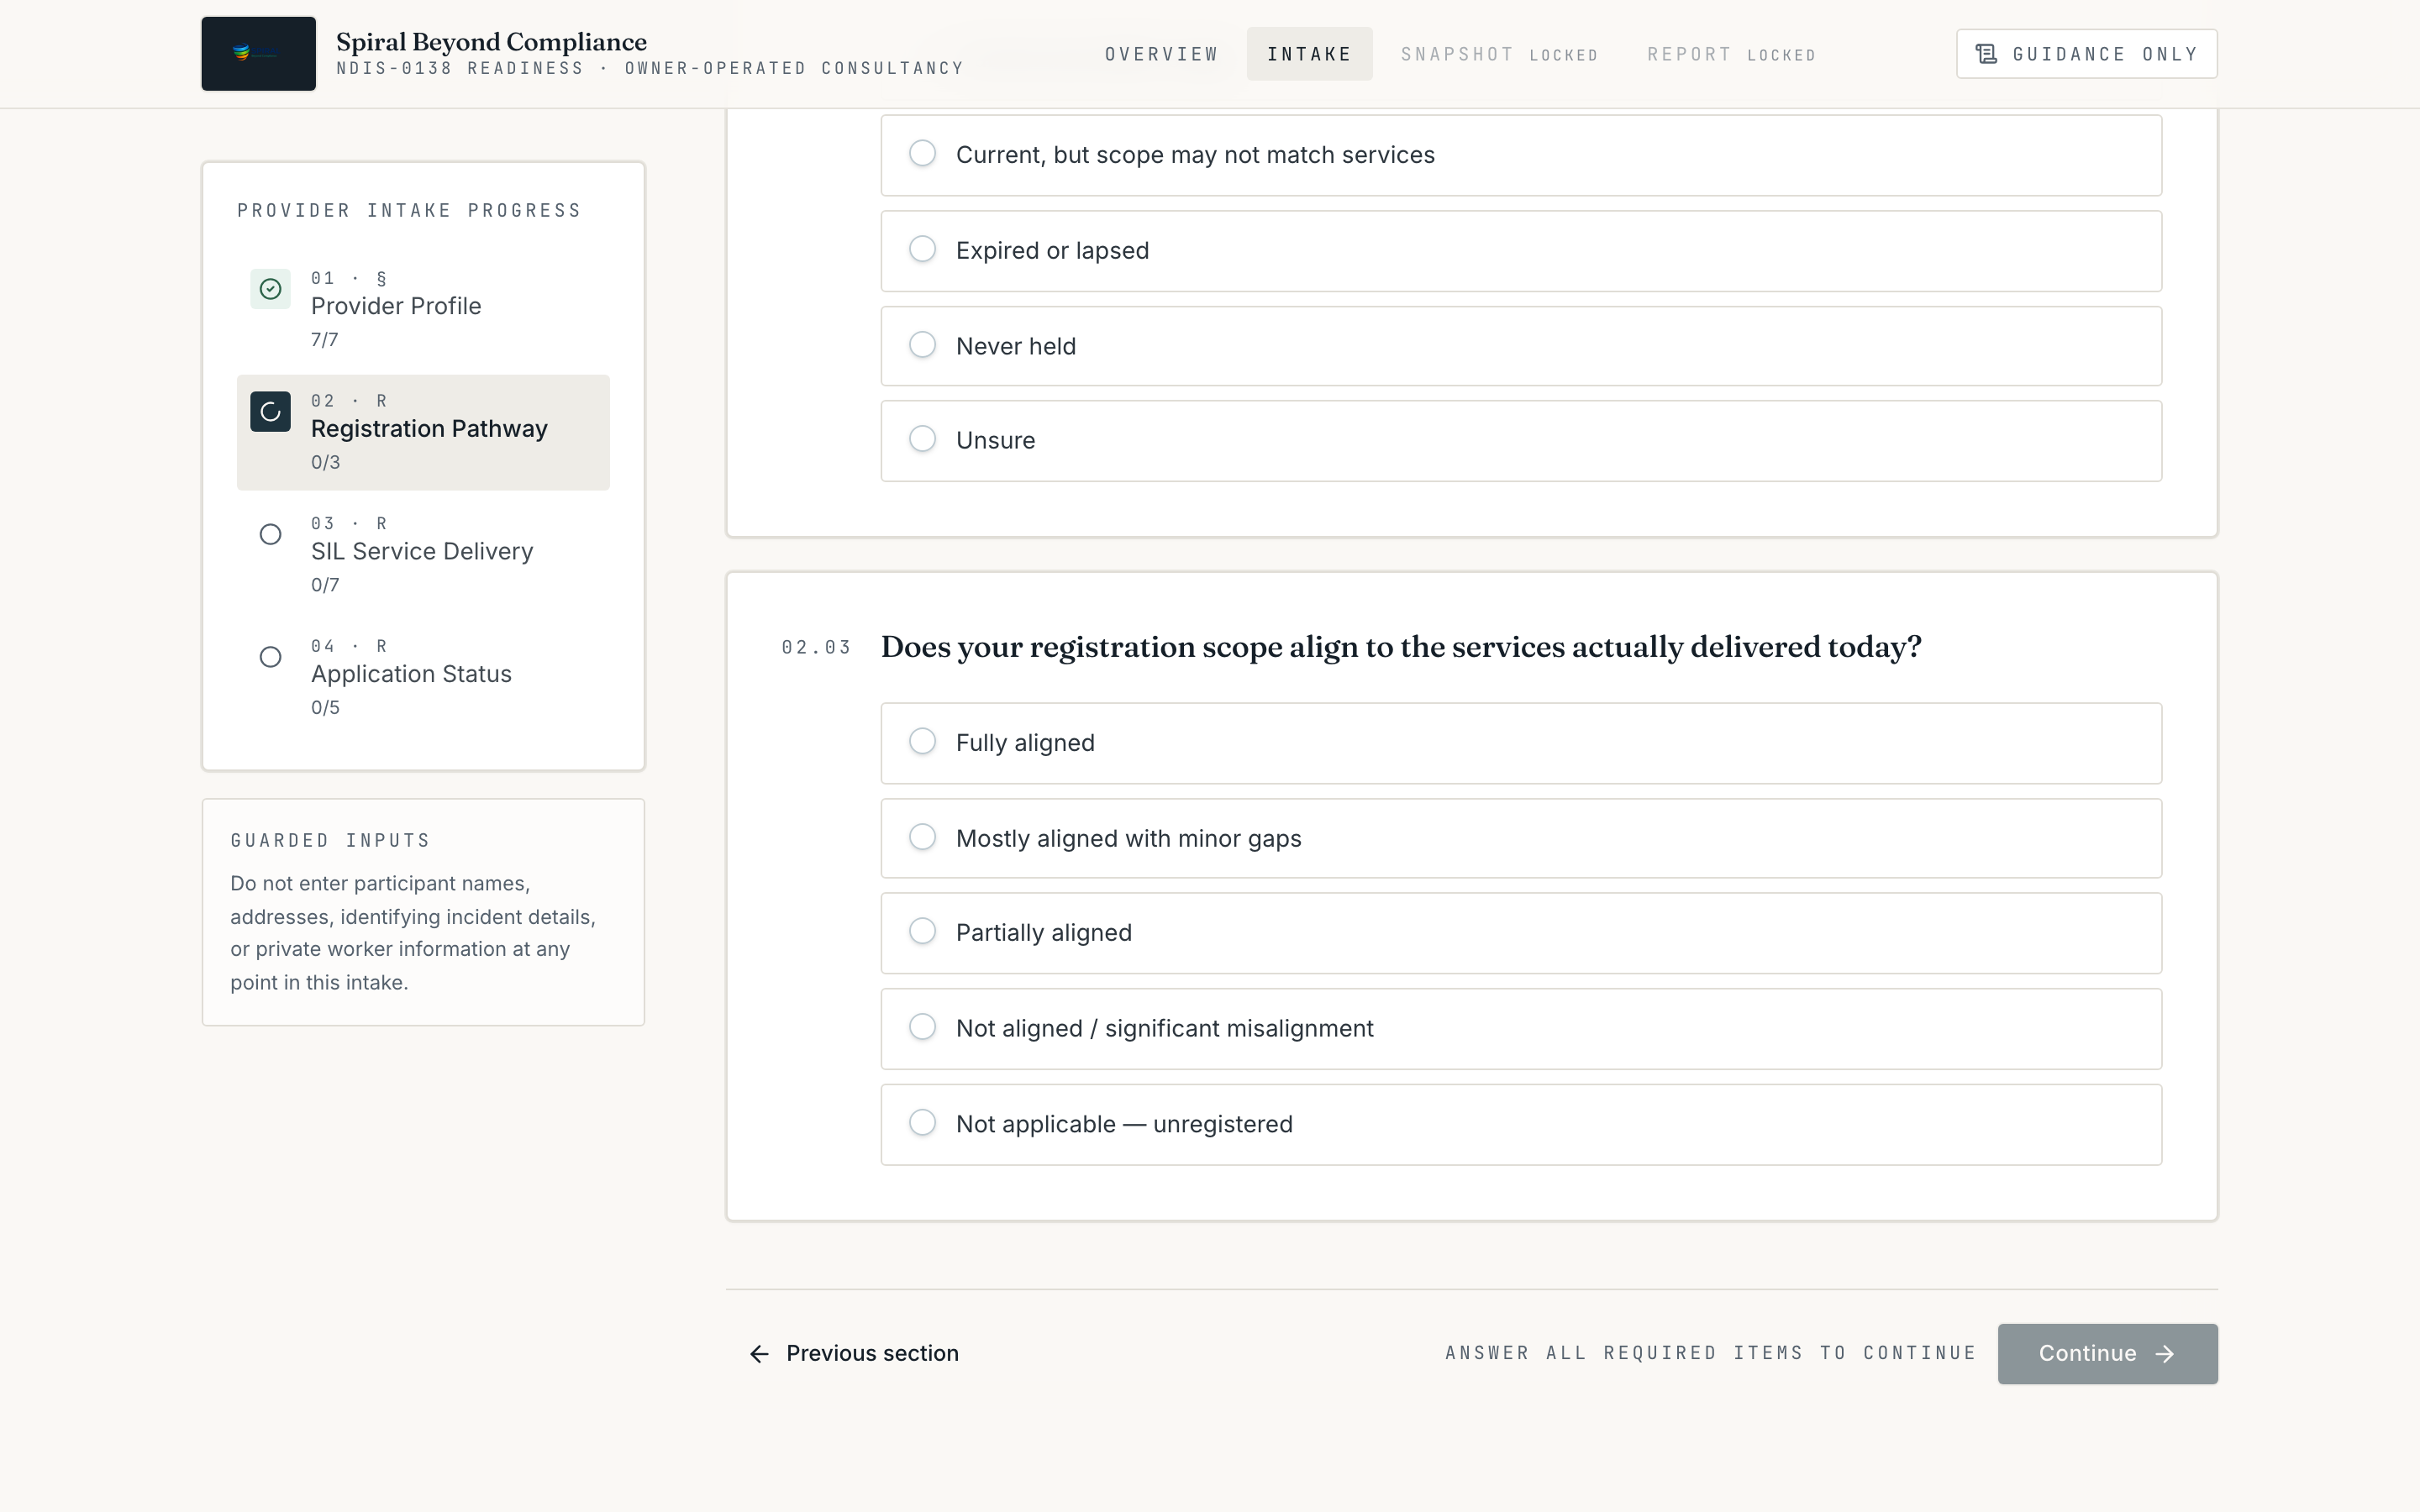Click the 'Spiral Beyond Compliance' title text

click(x=491, y=42)
